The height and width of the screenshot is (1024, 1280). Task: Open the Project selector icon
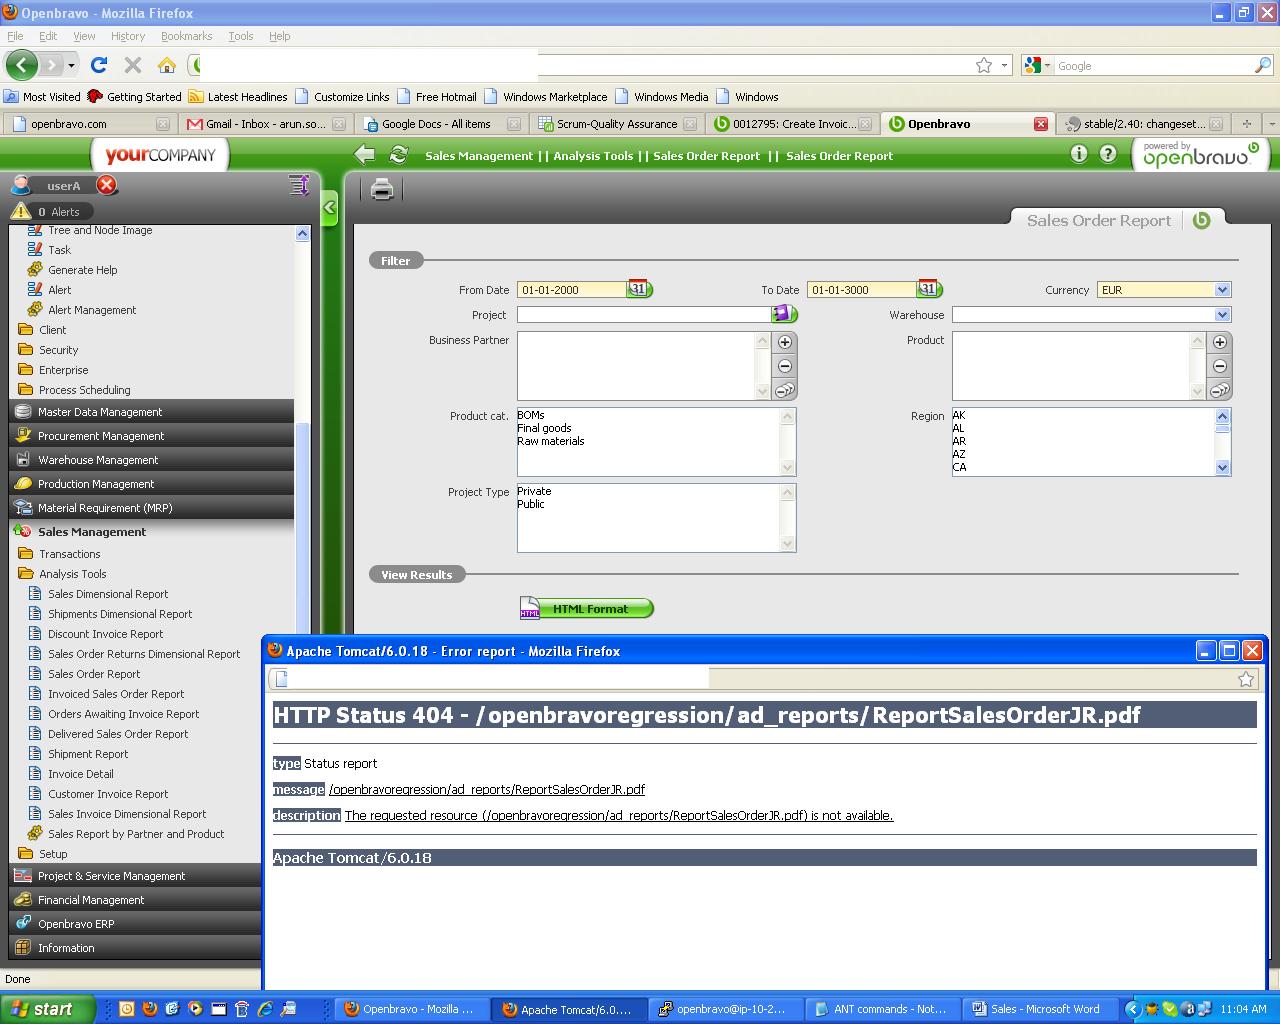[784, 314]
